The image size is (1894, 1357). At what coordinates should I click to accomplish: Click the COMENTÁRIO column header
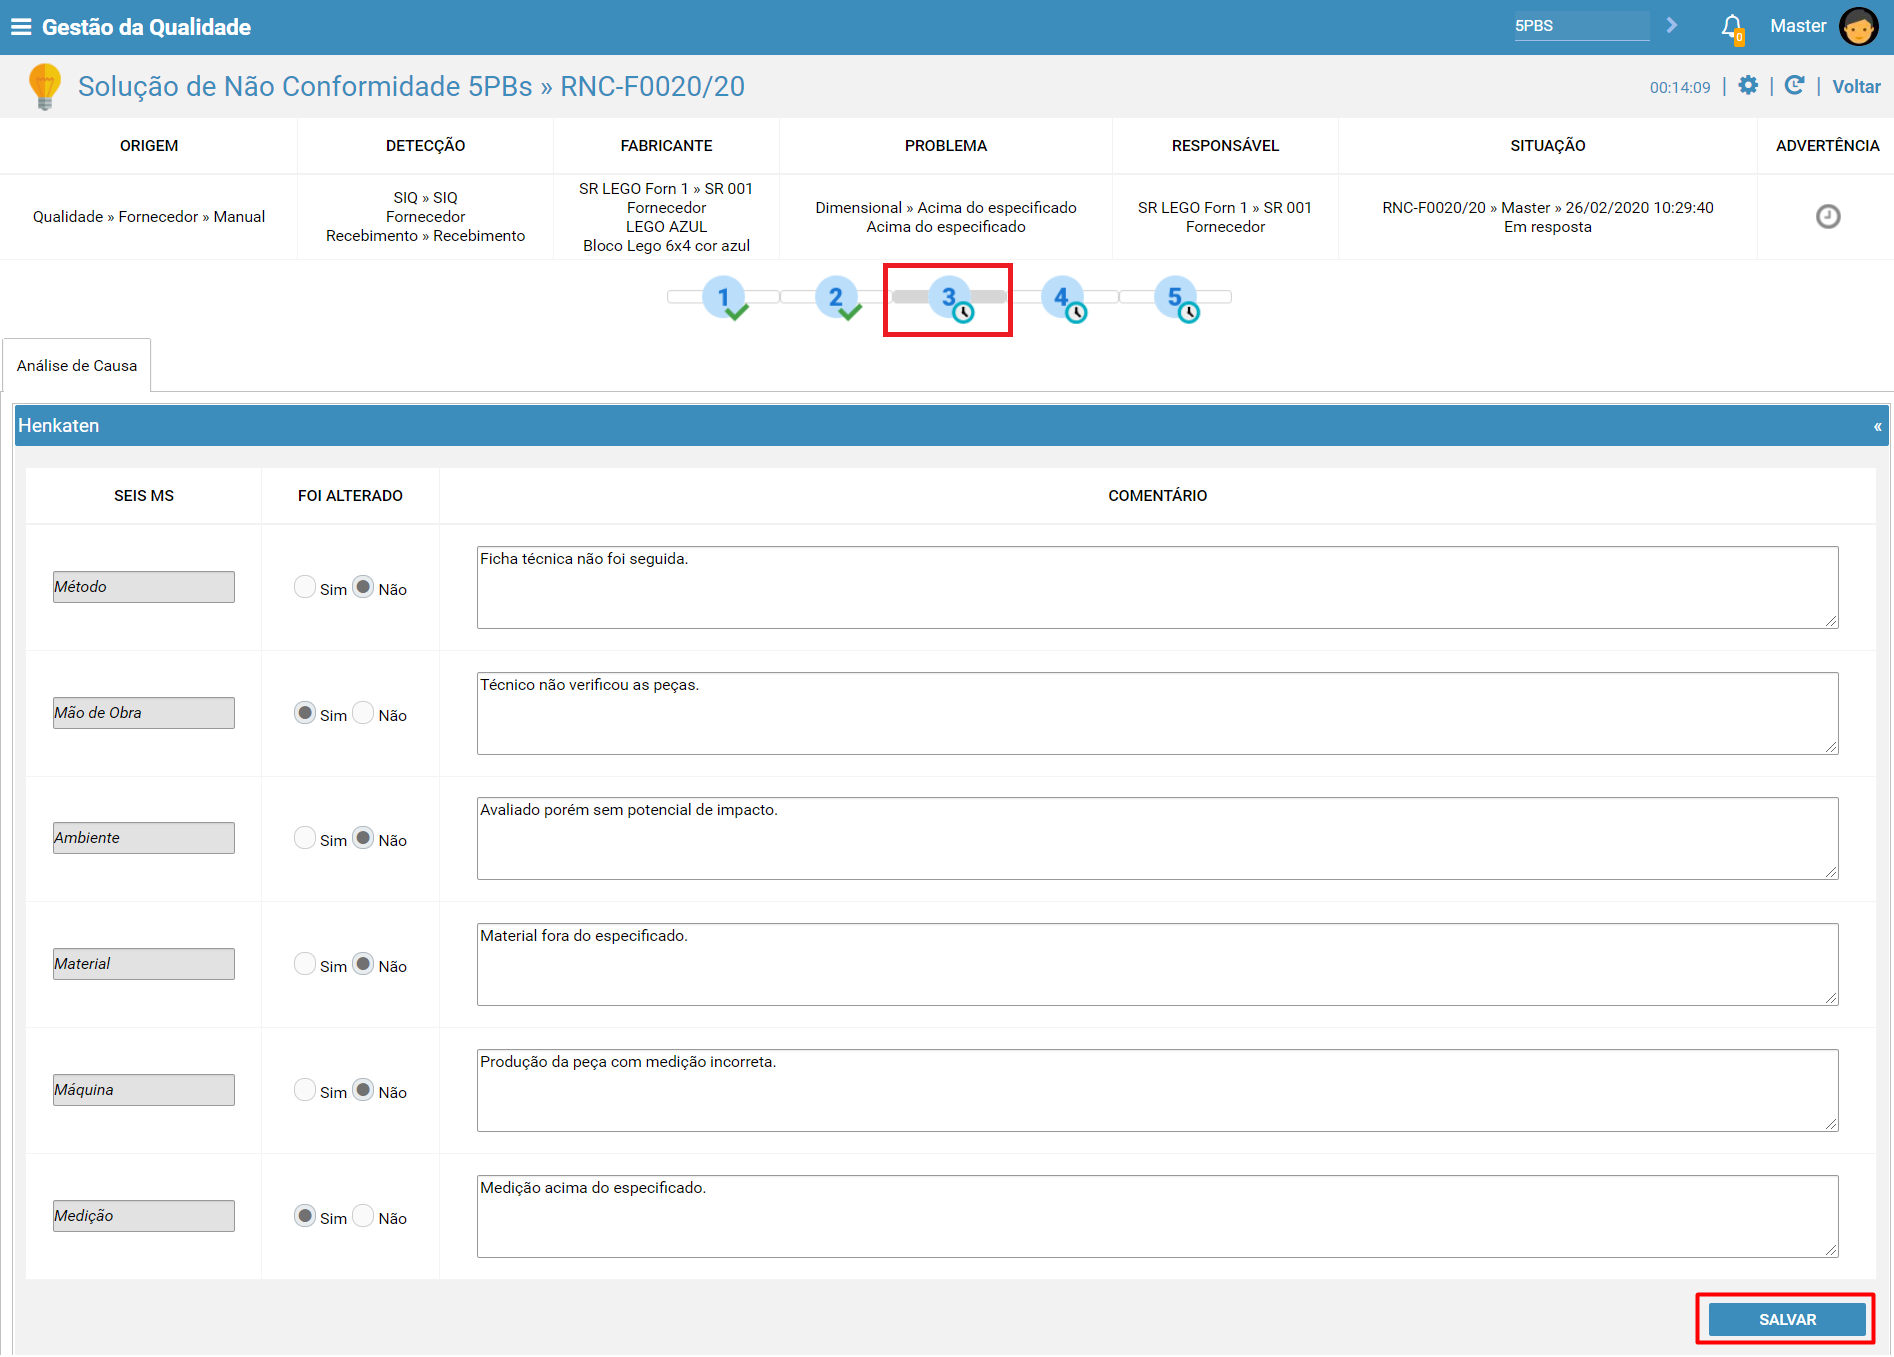click(x=1157, y=496)
